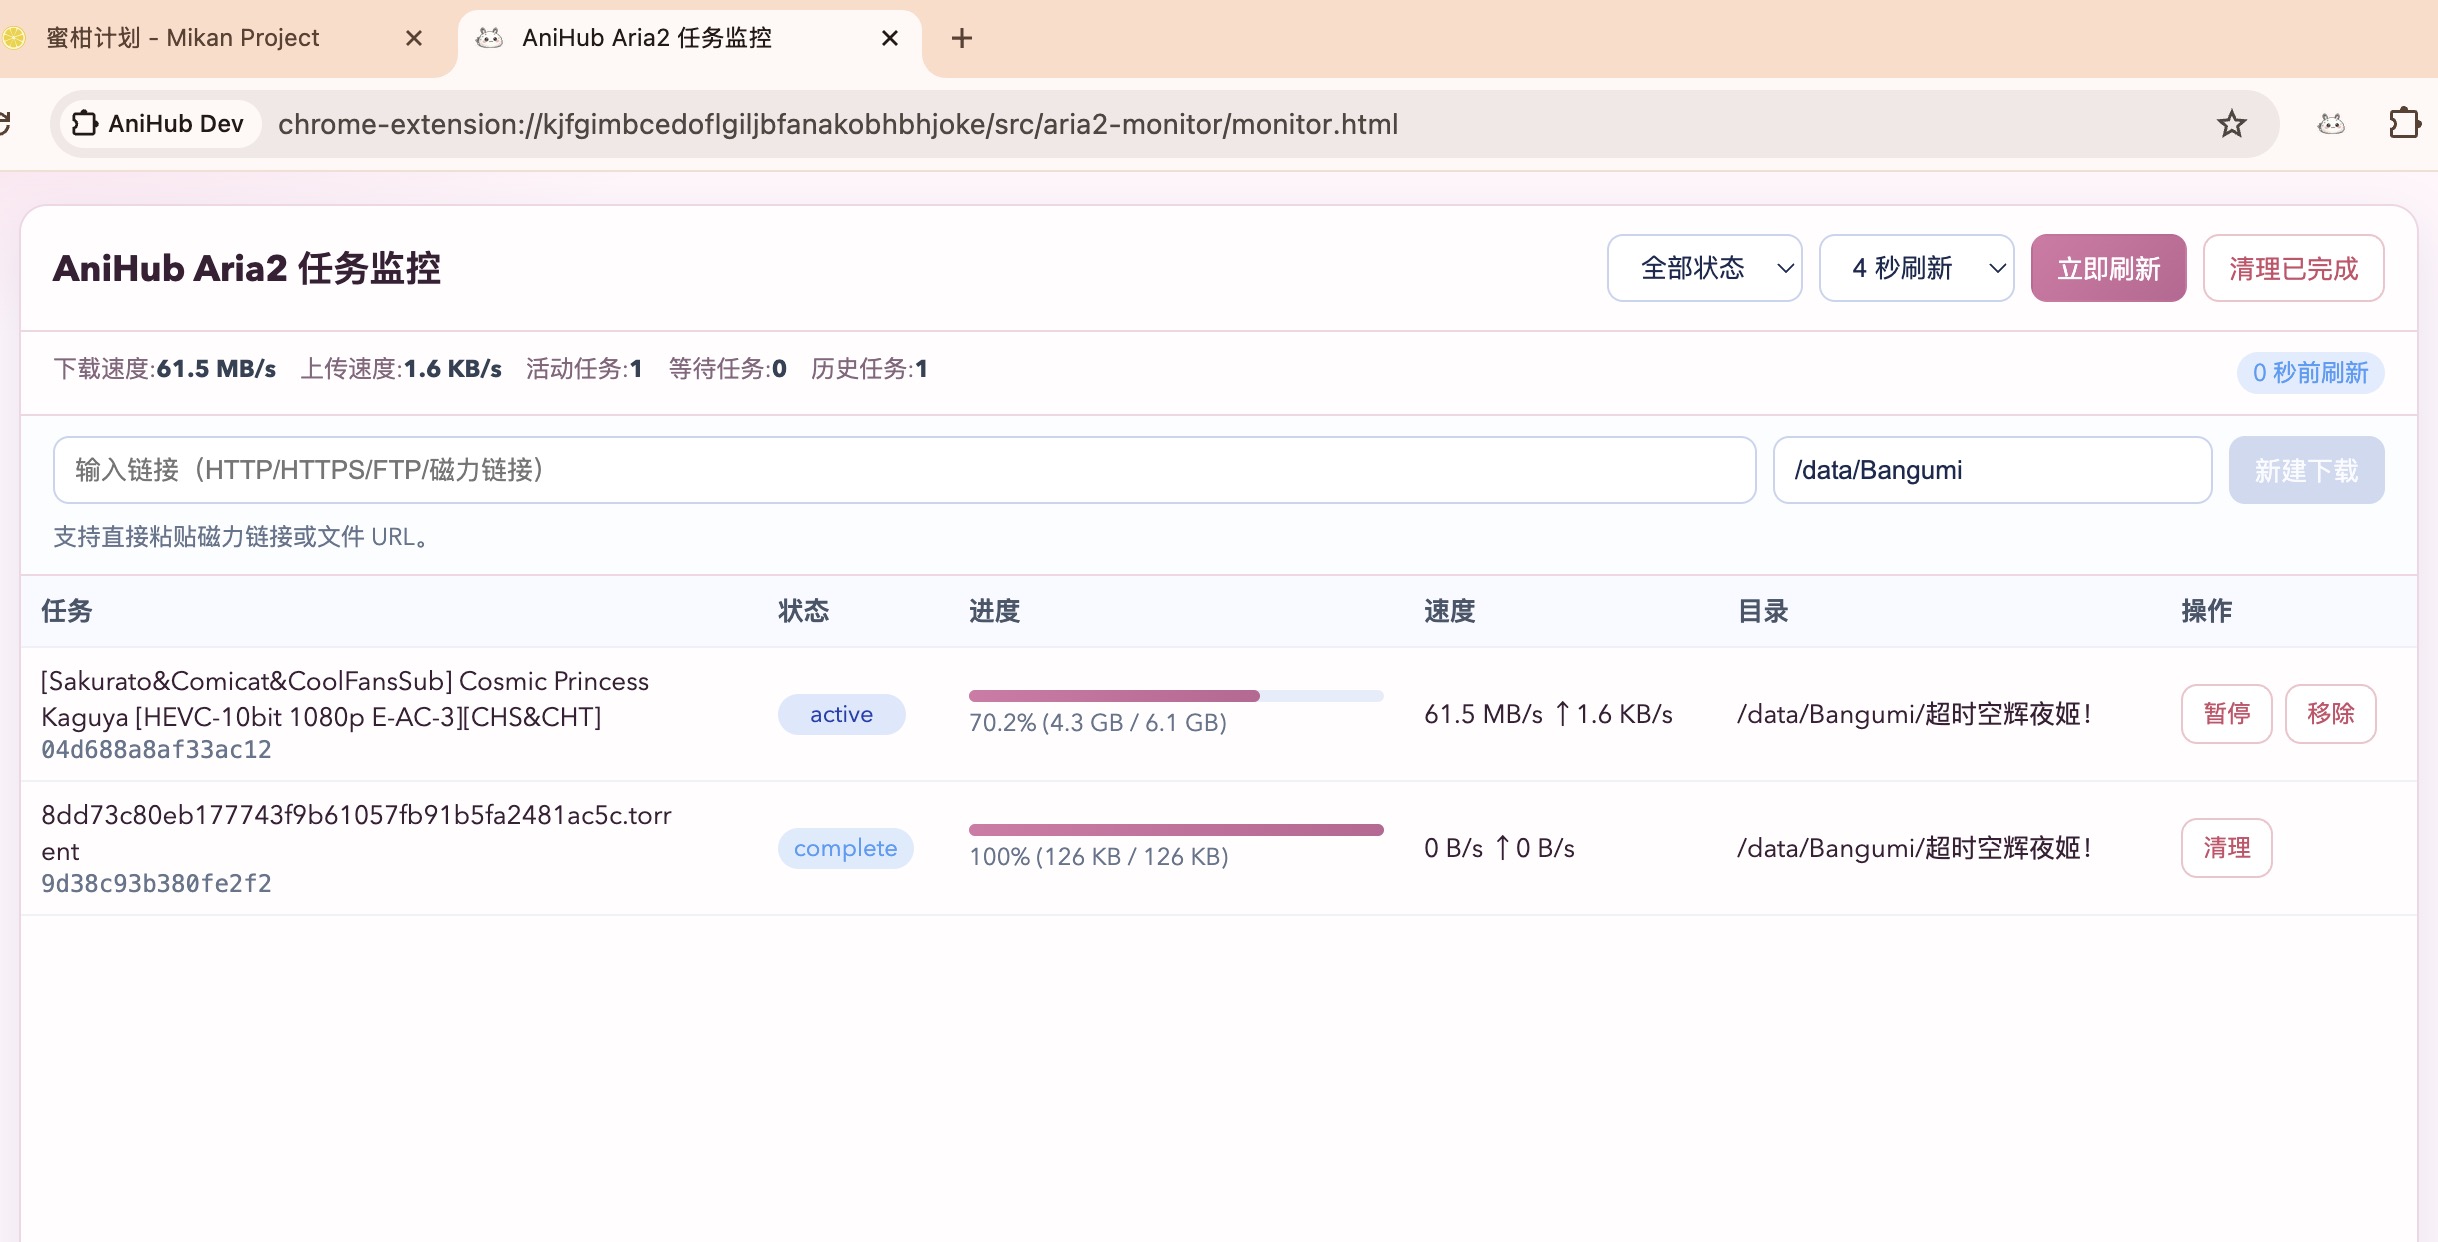Click the 立即刷新 refresh button
This screenshot has height=1242, width=2438.
[x=2107, y=267]
